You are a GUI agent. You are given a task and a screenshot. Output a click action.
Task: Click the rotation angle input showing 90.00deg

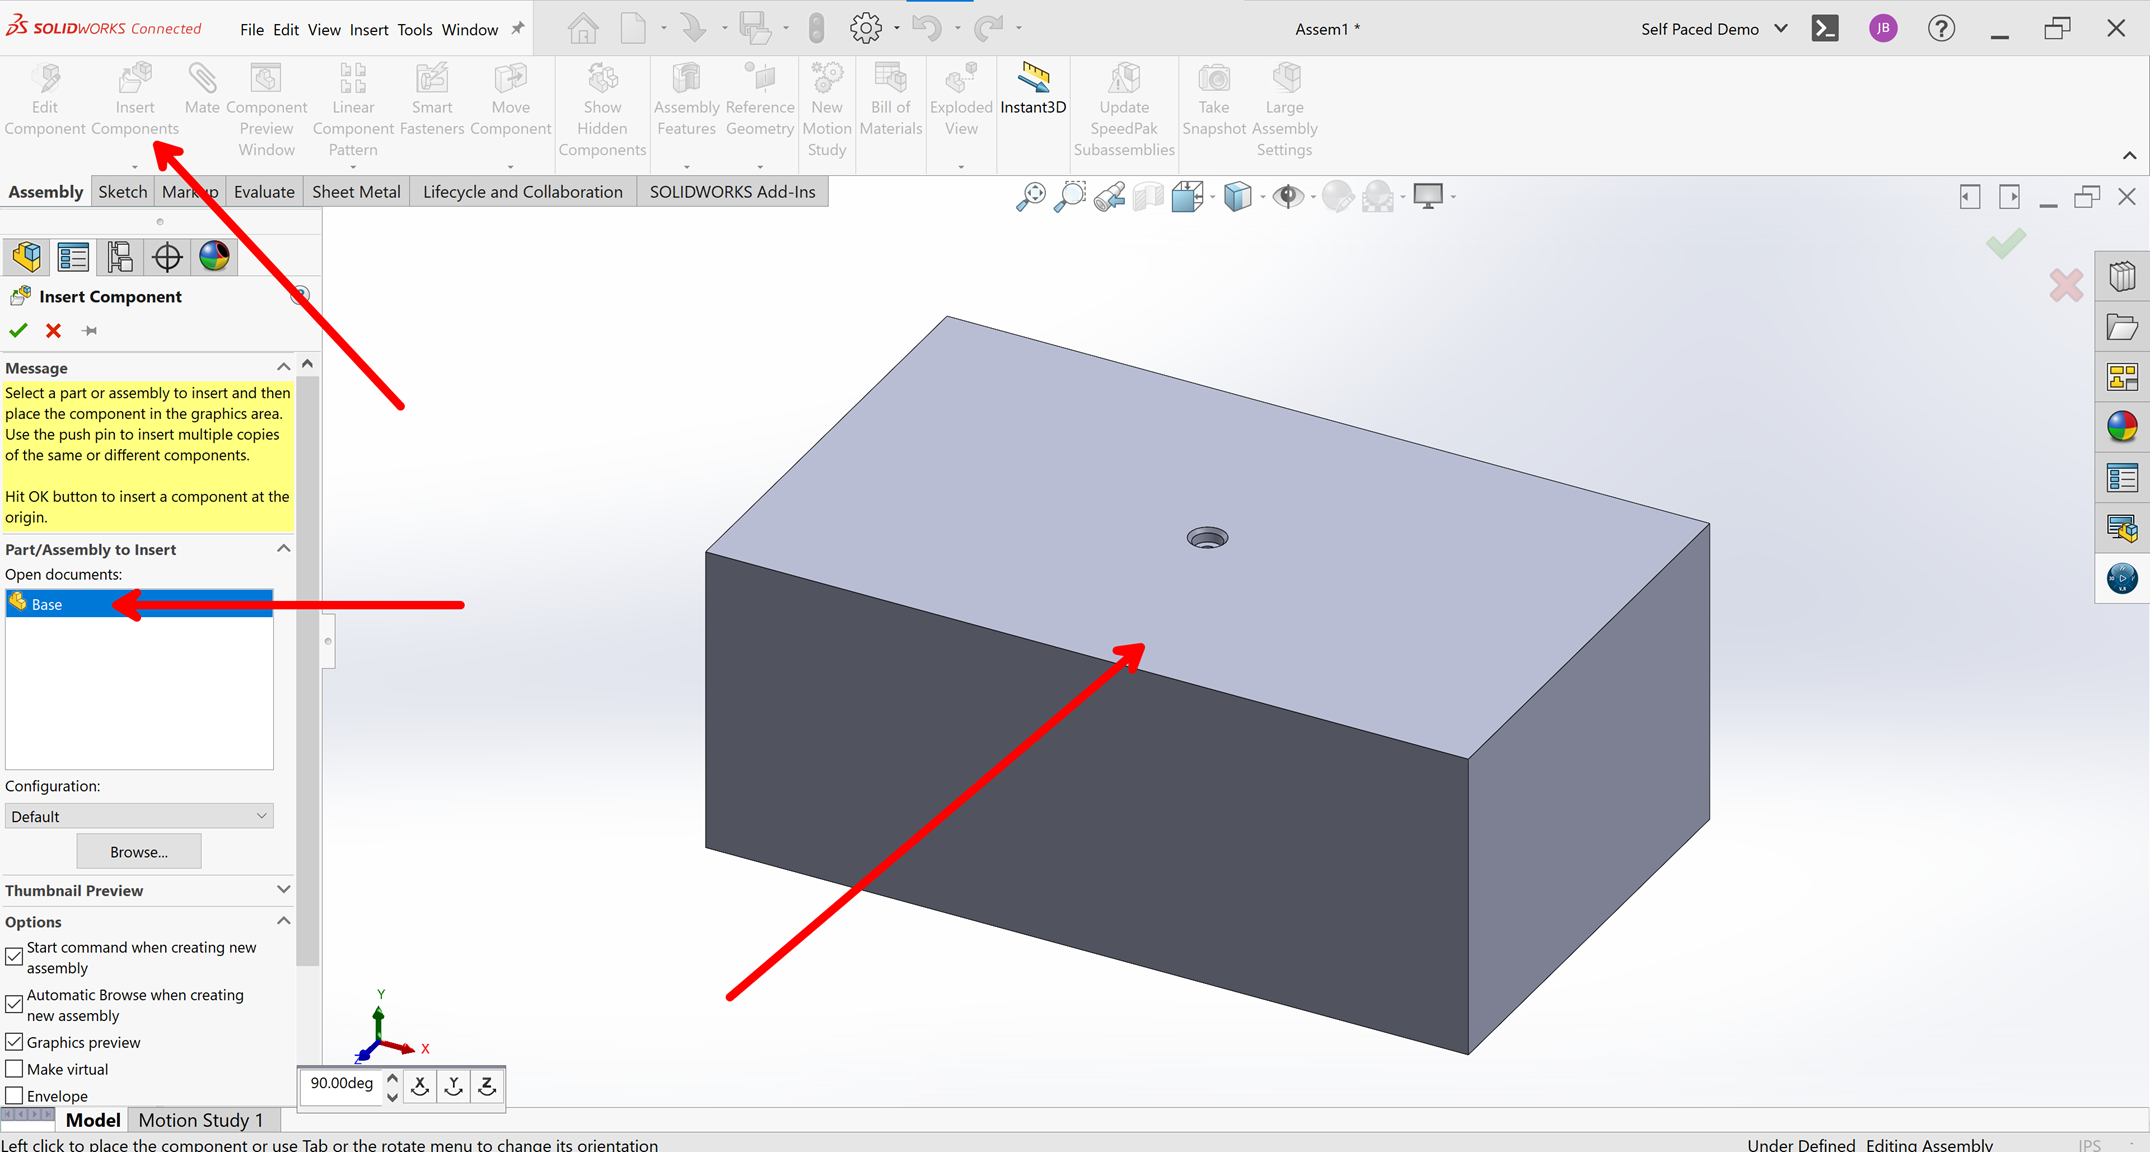point(342,1083)
